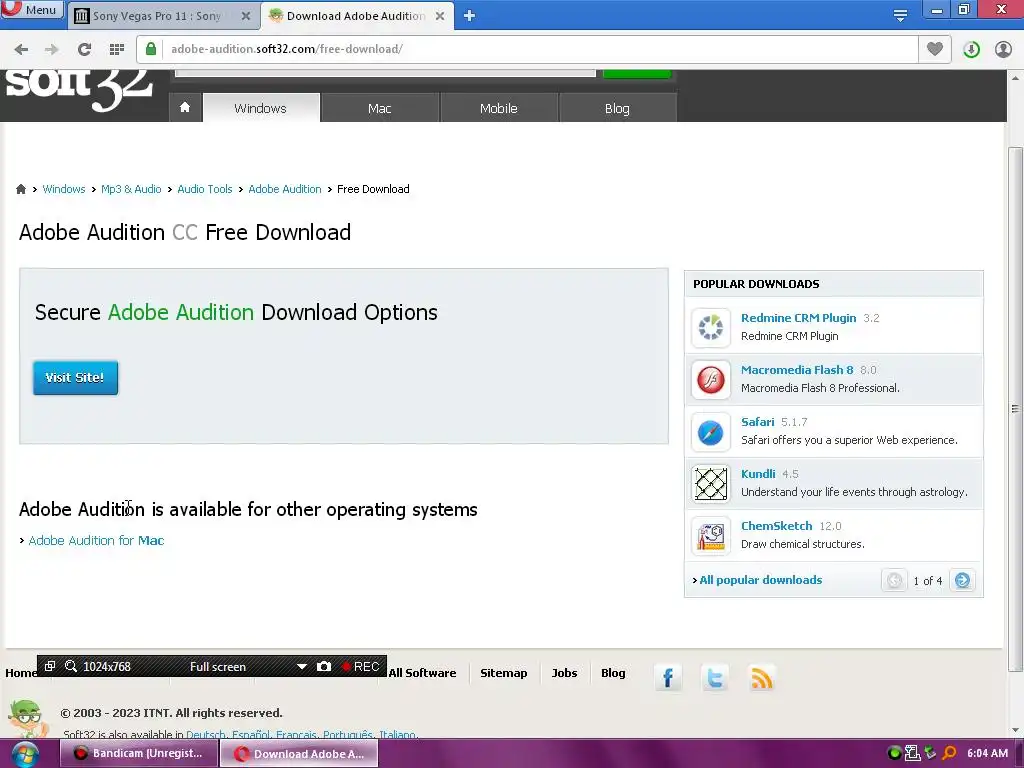The width and height of the screenshot is (1024, 768).
Task: Open the Sitemap footer link
Action: (504, 673)
